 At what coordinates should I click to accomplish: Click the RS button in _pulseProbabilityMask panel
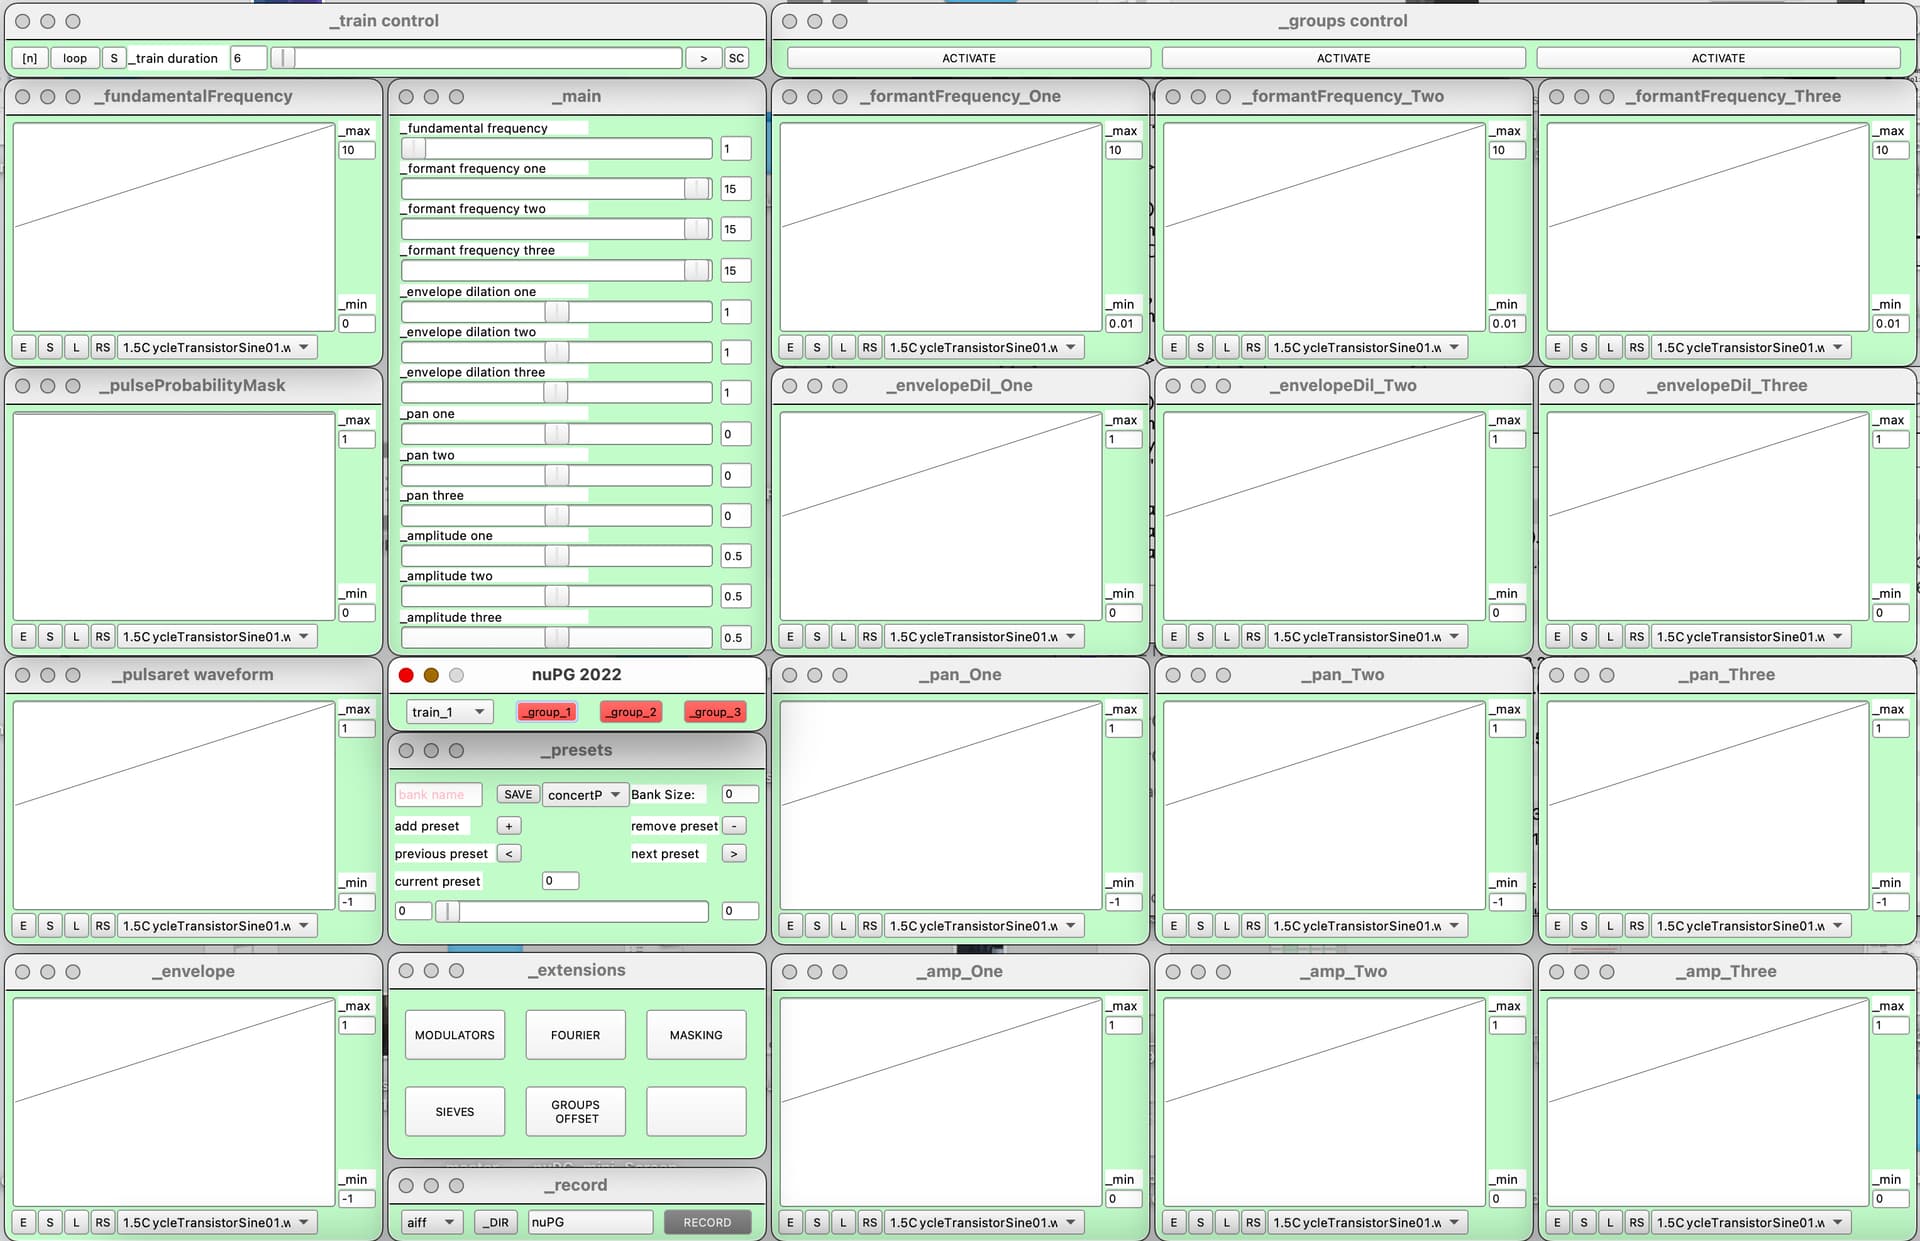click(x=103, y=636)
